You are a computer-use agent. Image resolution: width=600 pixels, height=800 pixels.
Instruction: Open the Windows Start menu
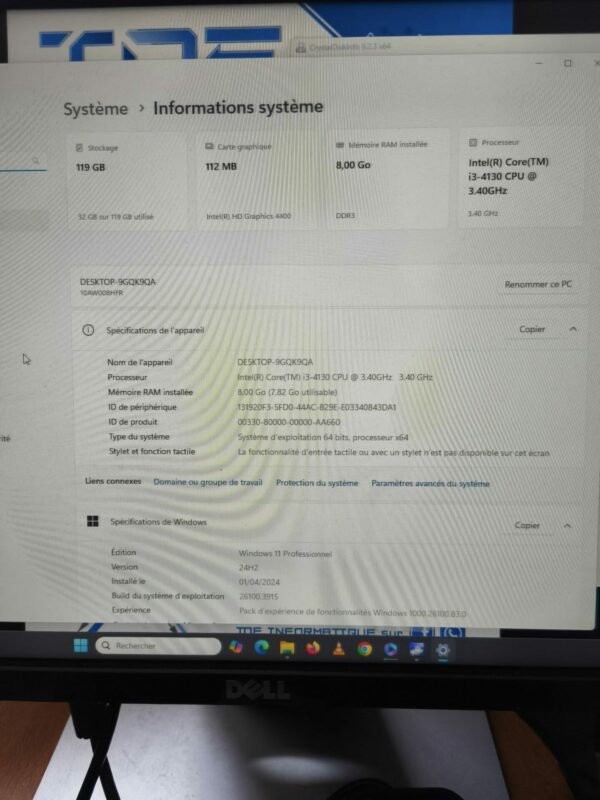[81, 645]
